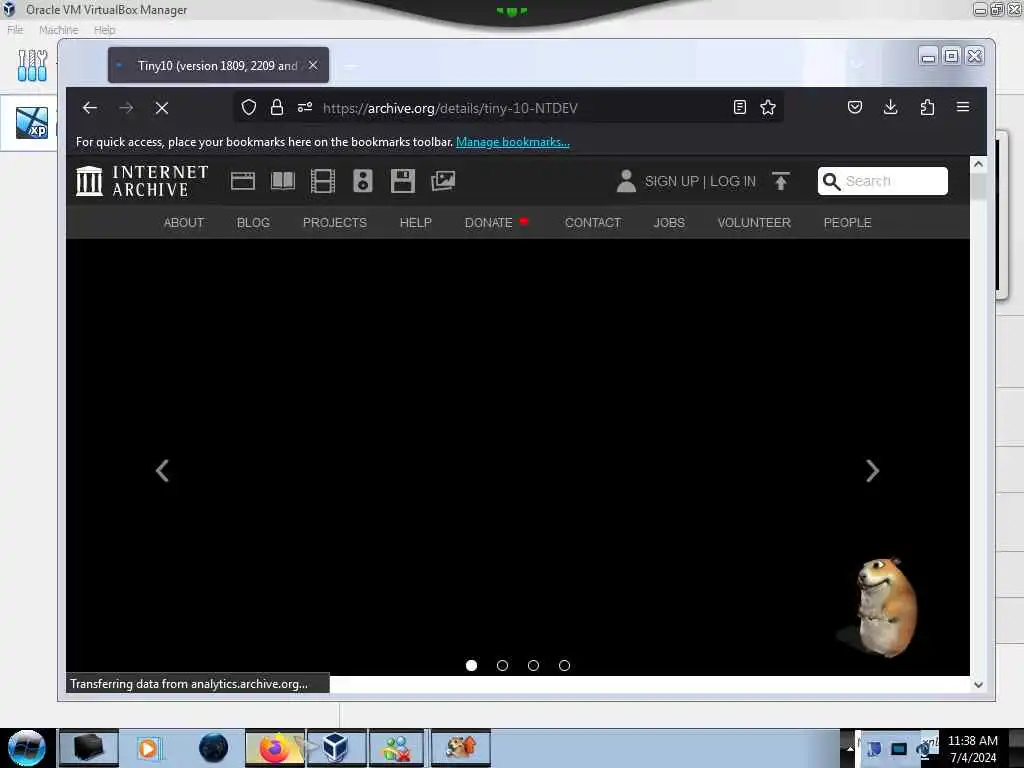Image resolution: width=1024 pixels, height=768 pixels.
Task: Toggle reader view icon in address bar
Action: click(x=739, y=107)
